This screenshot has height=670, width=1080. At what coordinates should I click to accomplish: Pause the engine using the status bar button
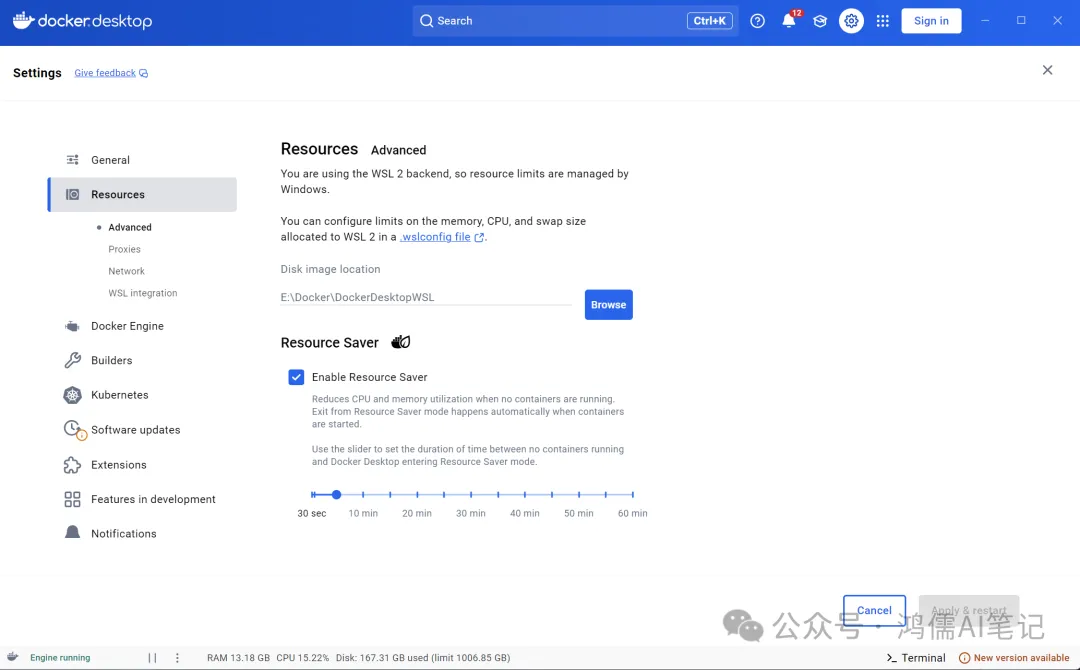152,658
